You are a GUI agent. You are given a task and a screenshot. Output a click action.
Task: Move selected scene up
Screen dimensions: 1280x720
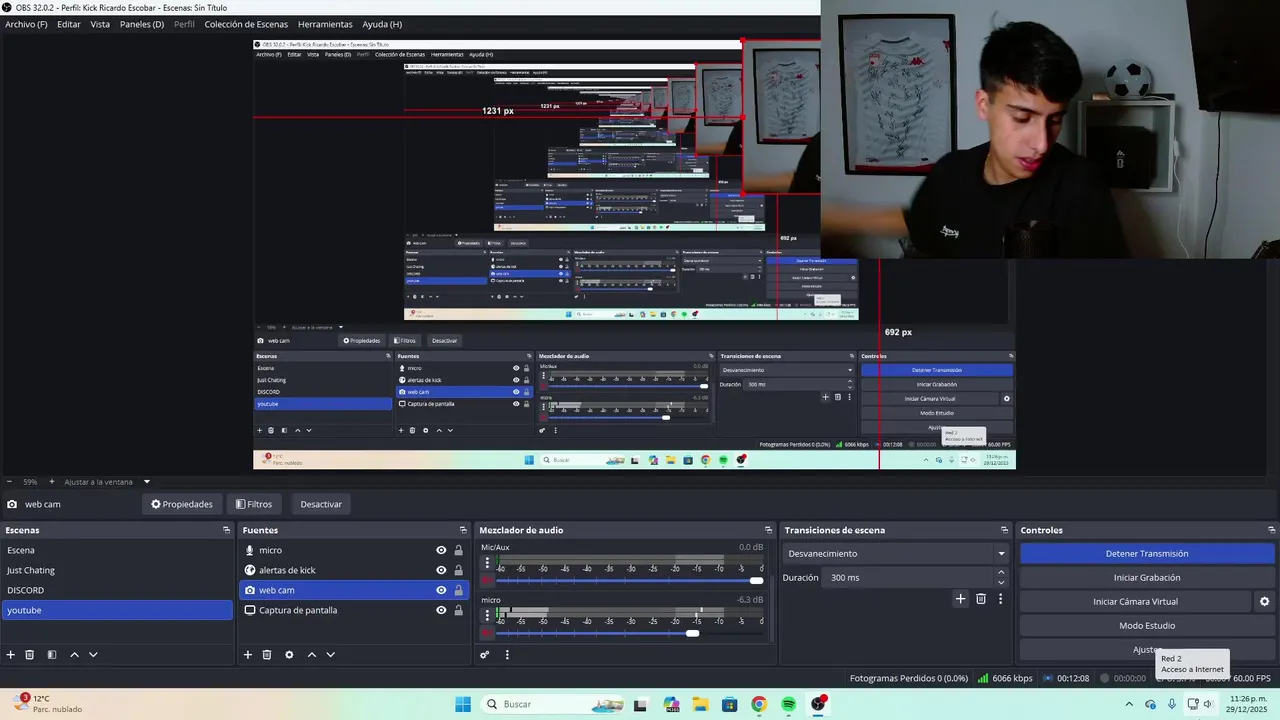tap(74, 655)
